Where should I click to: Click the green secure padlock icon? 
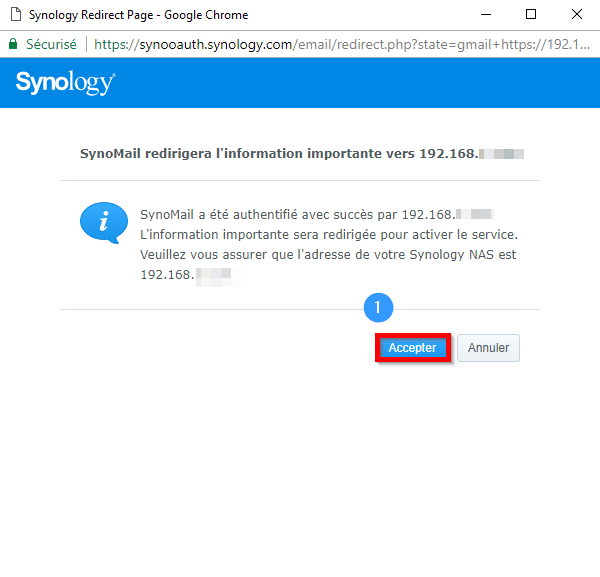click(x=13, y=44)
